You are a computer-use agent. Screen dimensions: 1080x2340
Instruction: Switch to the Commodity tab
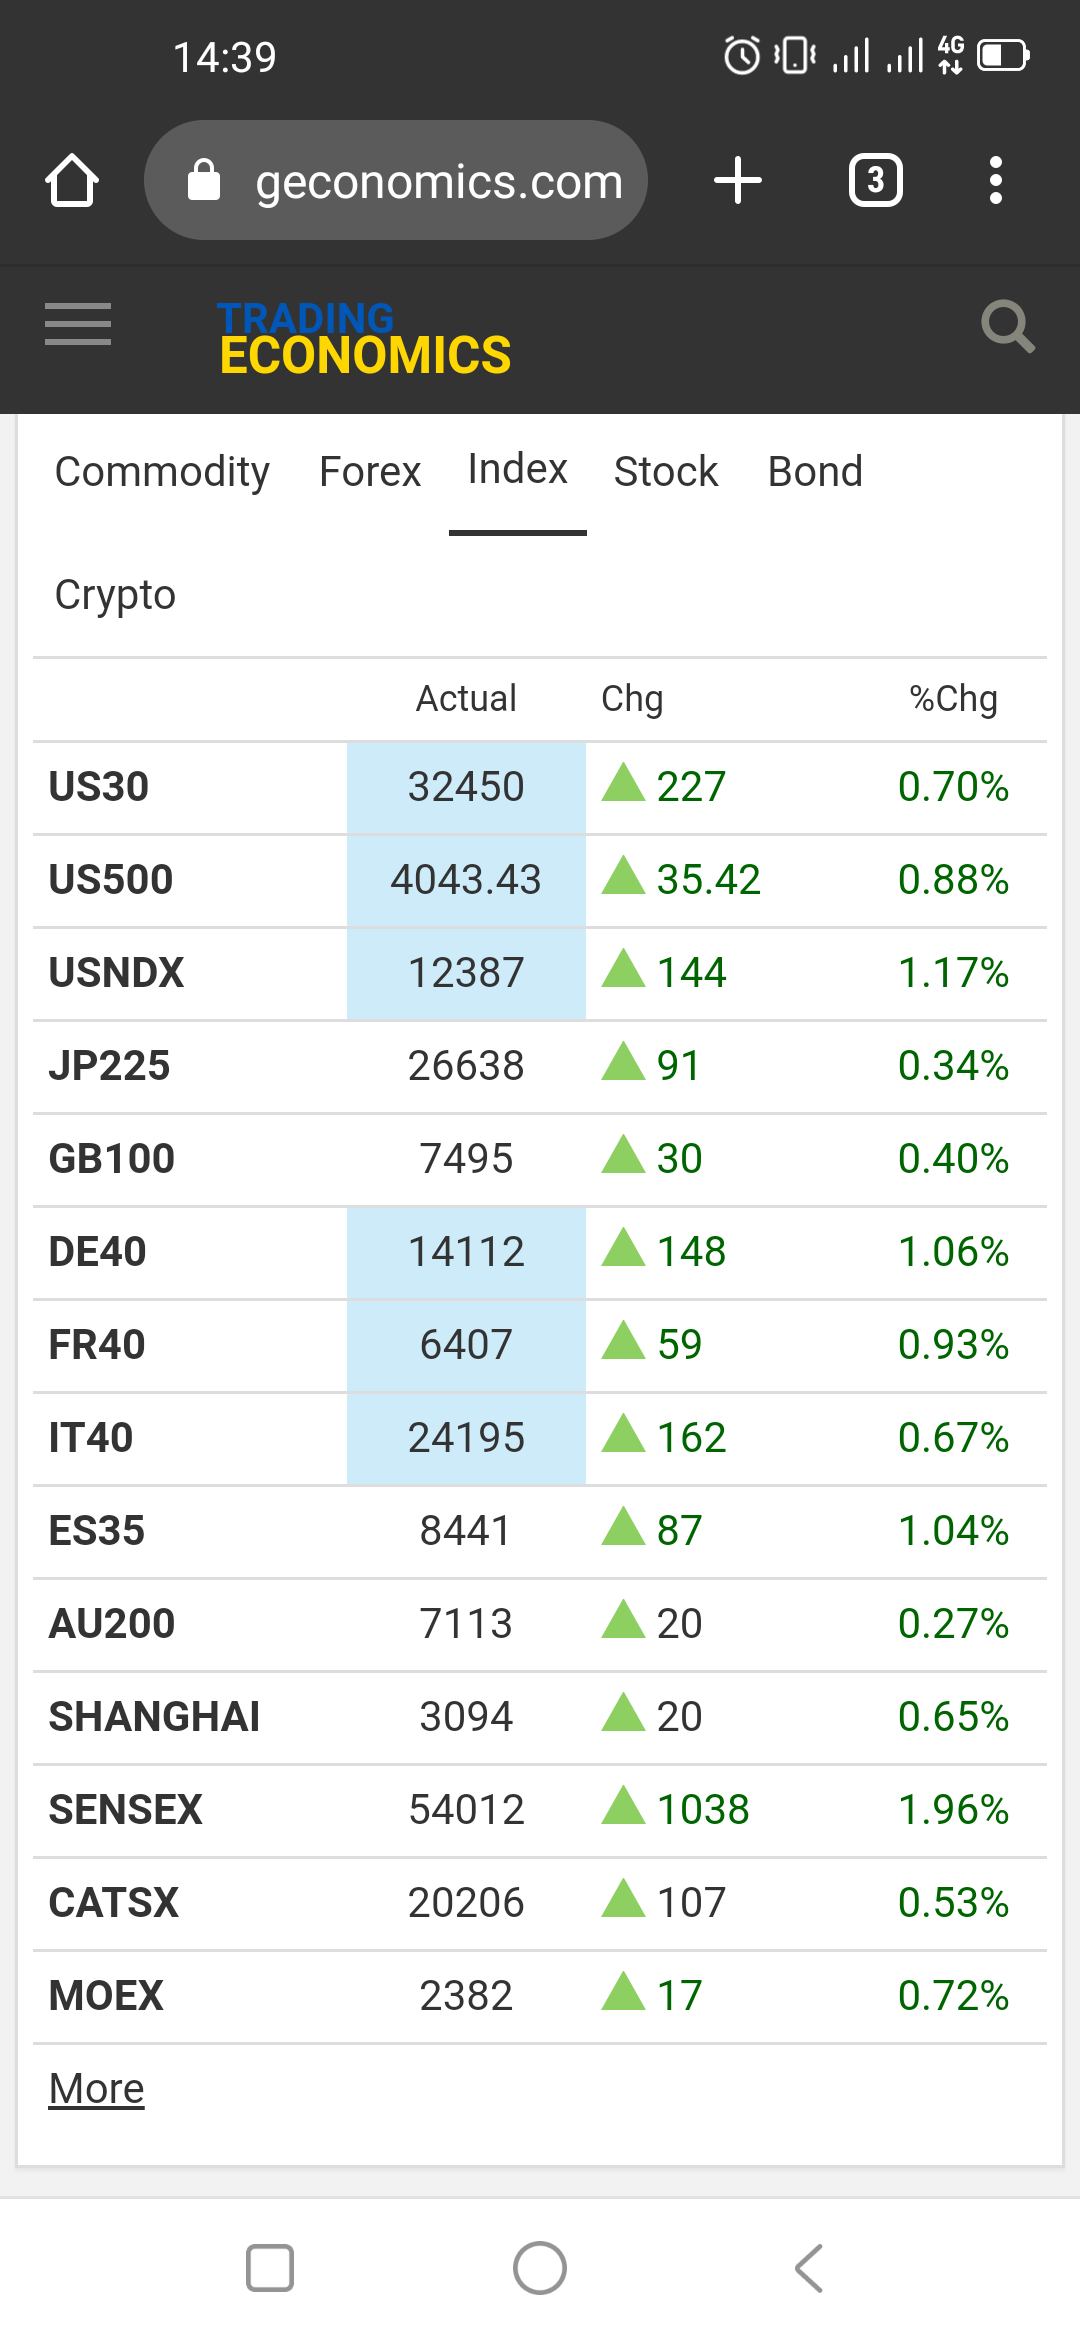point(162,471)
